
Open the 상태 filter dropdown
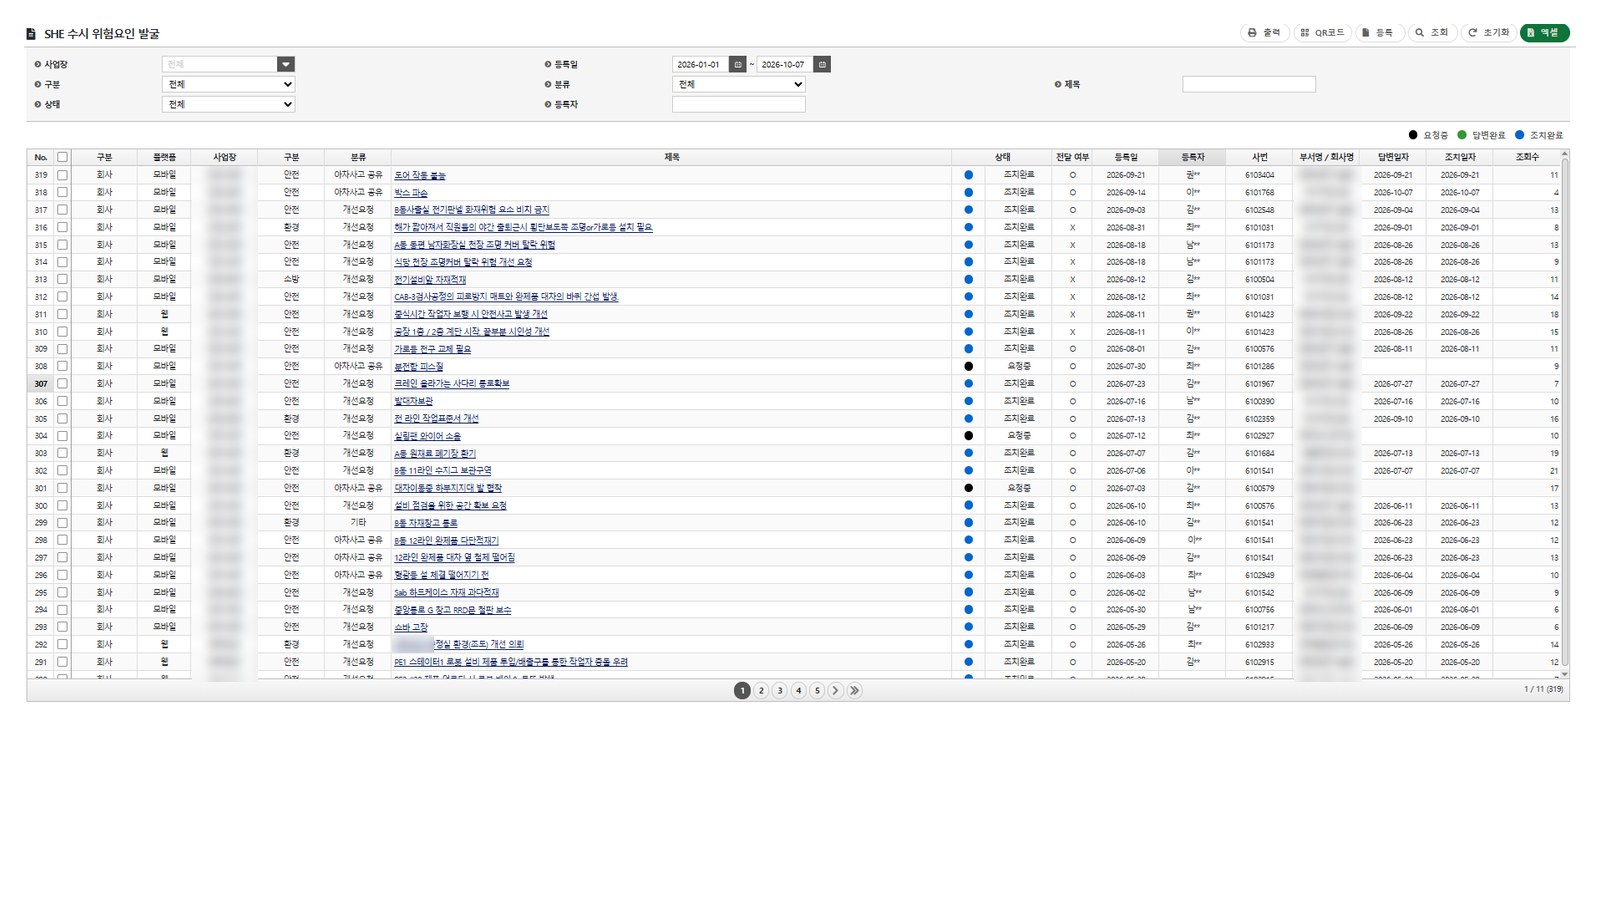[x=228, y=104]
